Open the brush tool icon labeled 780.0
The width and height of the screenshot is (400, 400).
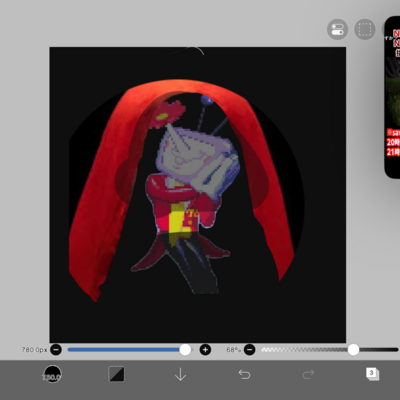pyautogui.click(x=52, y=374)
